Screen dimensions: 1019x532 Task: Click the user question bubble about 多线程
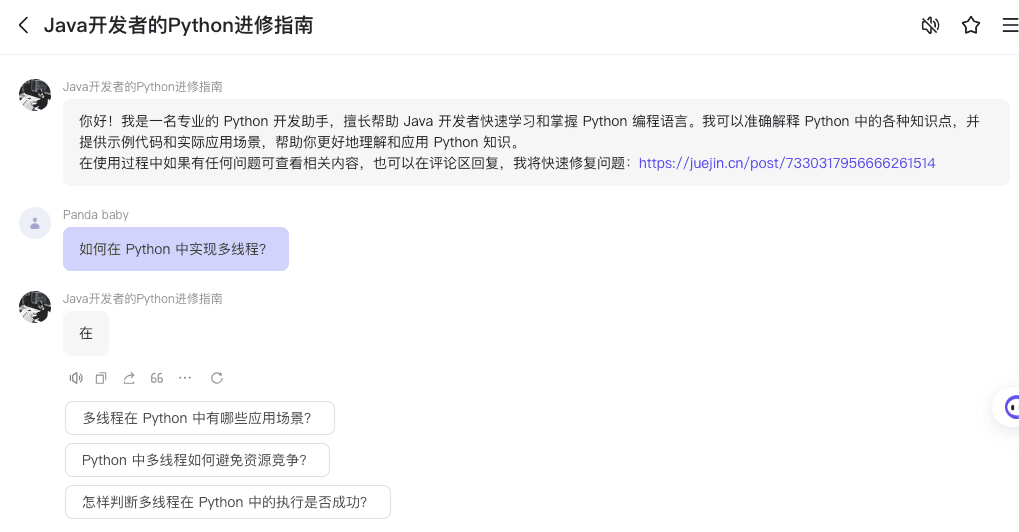(175, 249)
